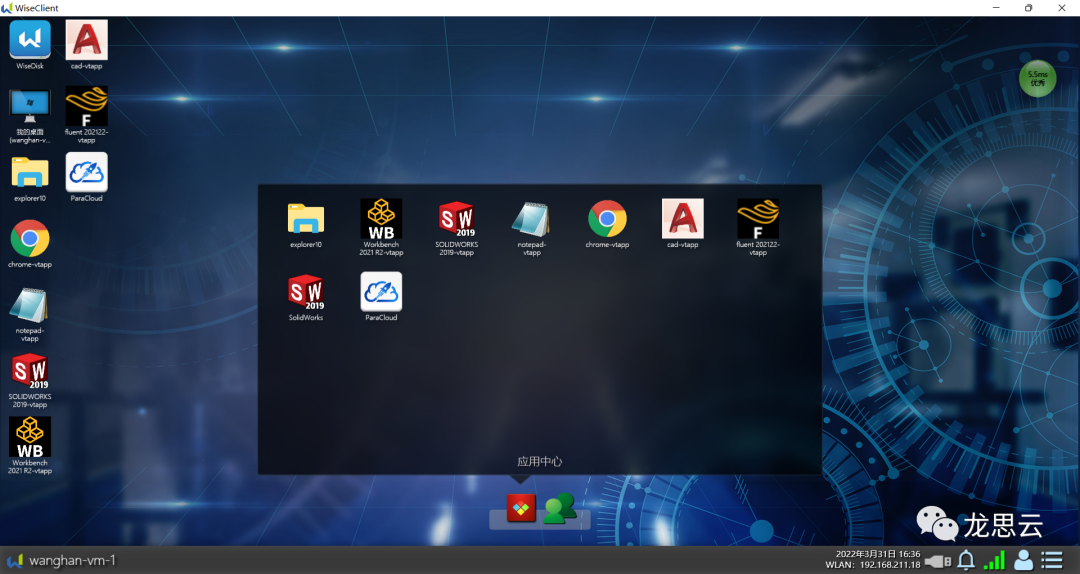Open chrome-vtapp in the app center panel
This screenshot has height=574, width=1080.
tap(607, 219)
